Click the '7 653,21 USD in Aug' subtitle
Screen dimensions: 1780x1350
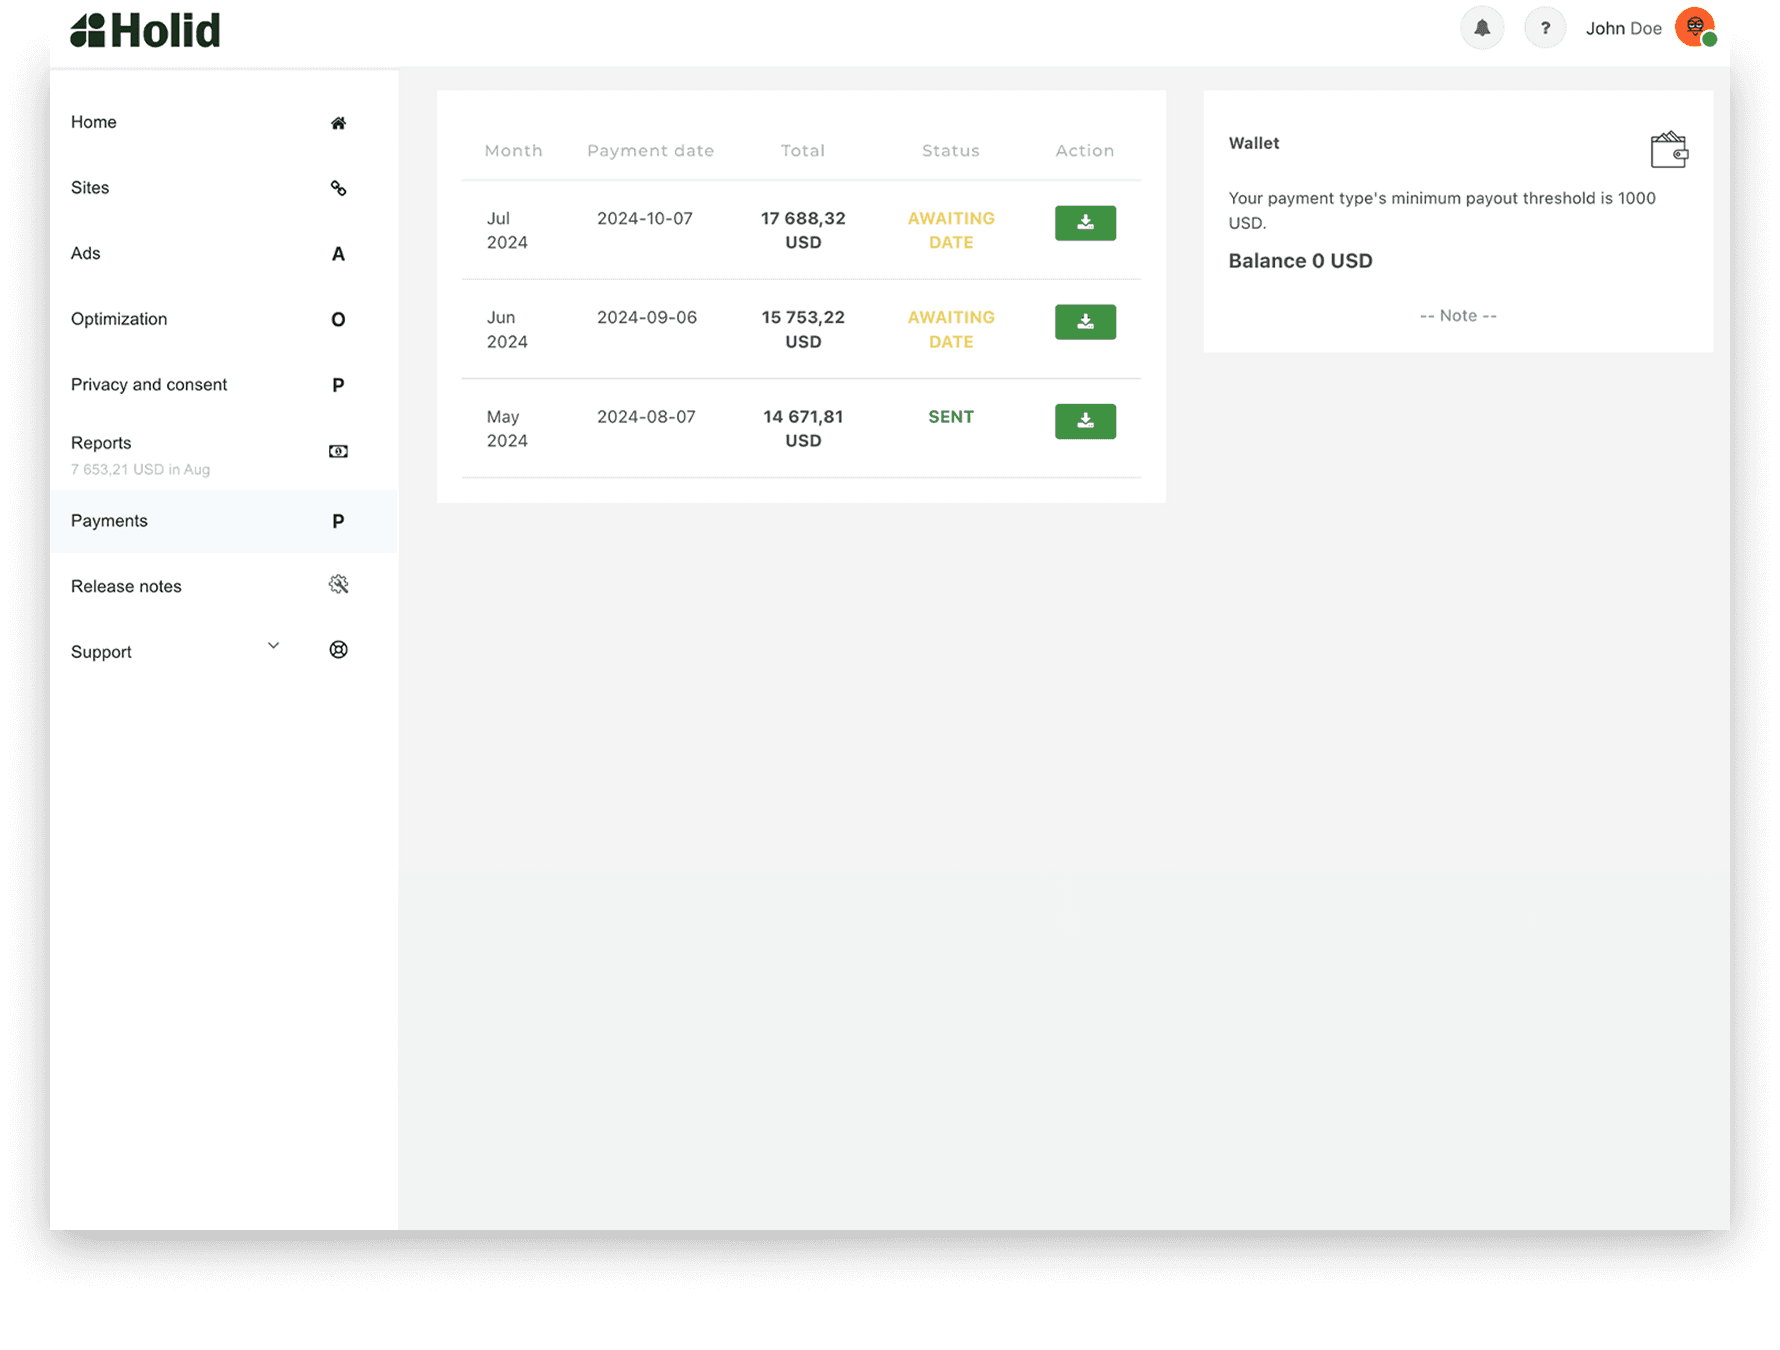[x=140, y=469]
